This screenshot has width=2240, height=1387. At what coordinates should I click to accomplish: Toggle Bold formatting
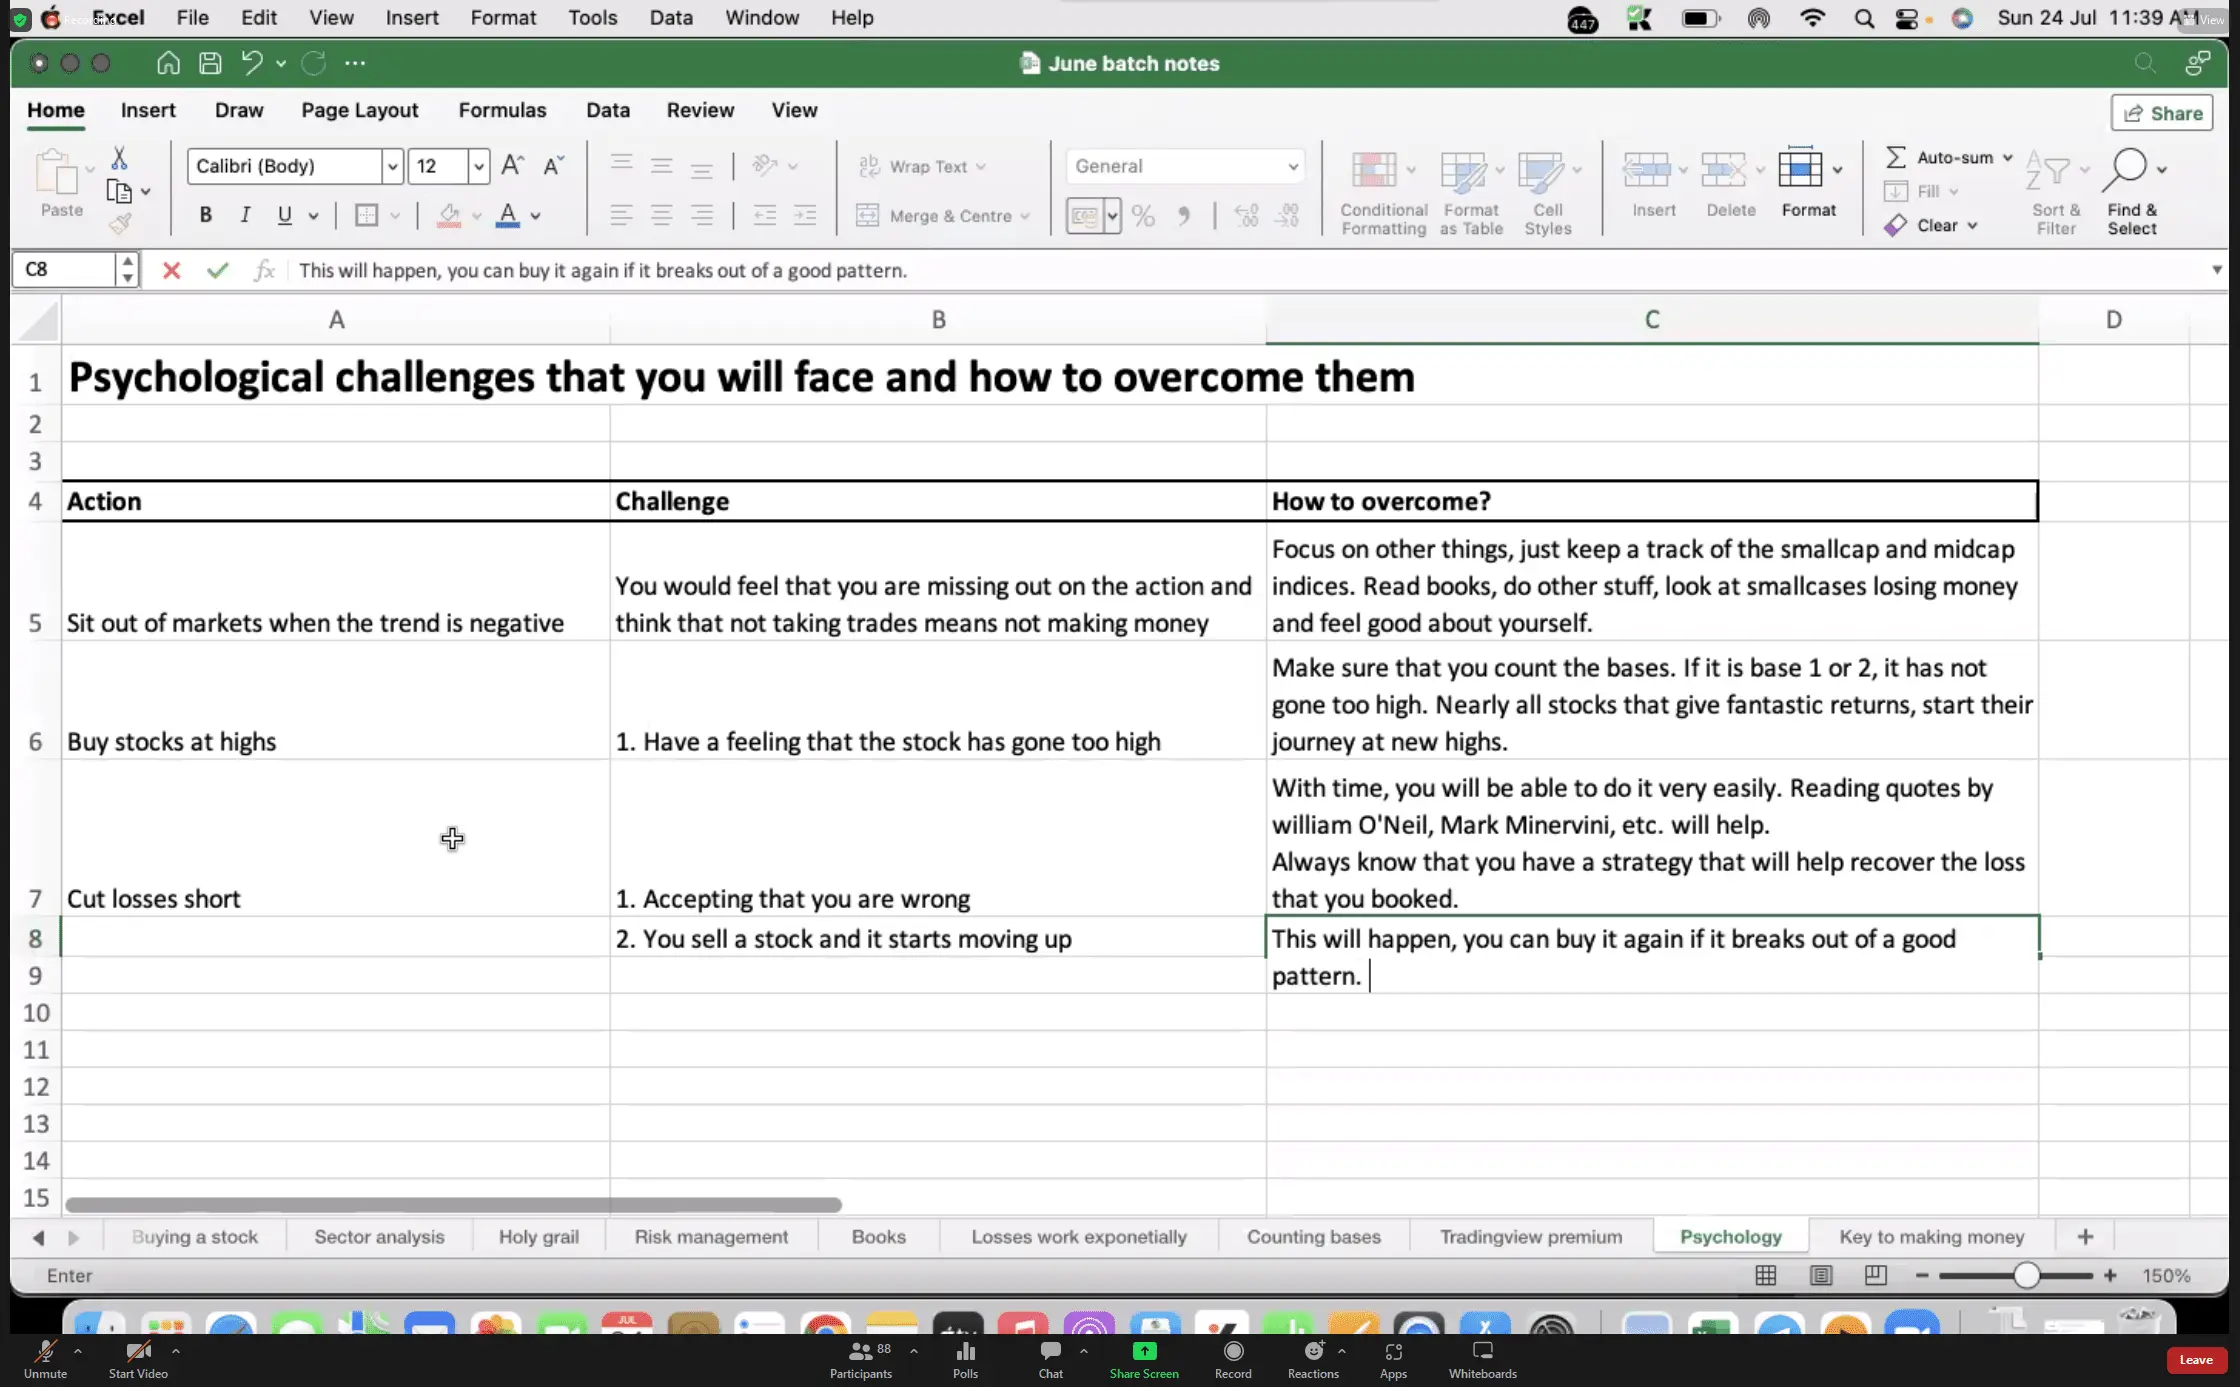pos(205,215)
